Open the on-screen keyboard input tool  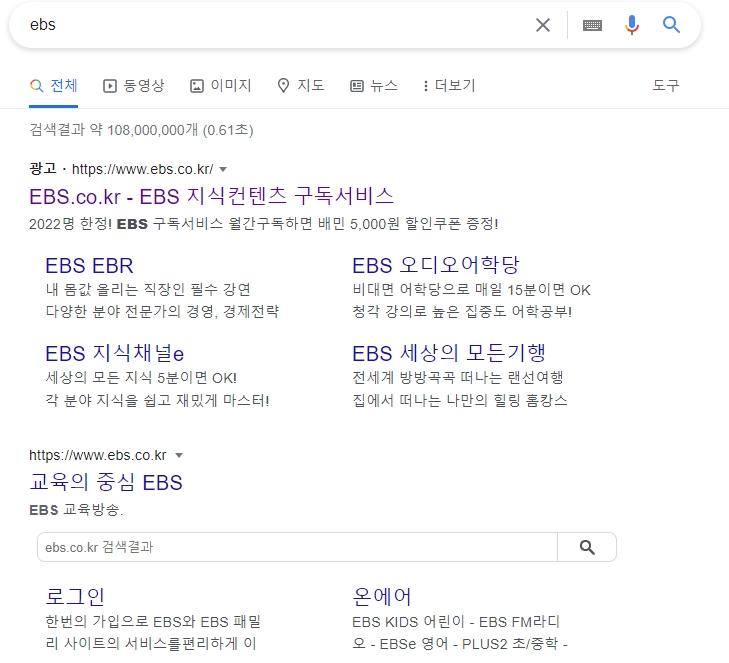tap(592, 25)
